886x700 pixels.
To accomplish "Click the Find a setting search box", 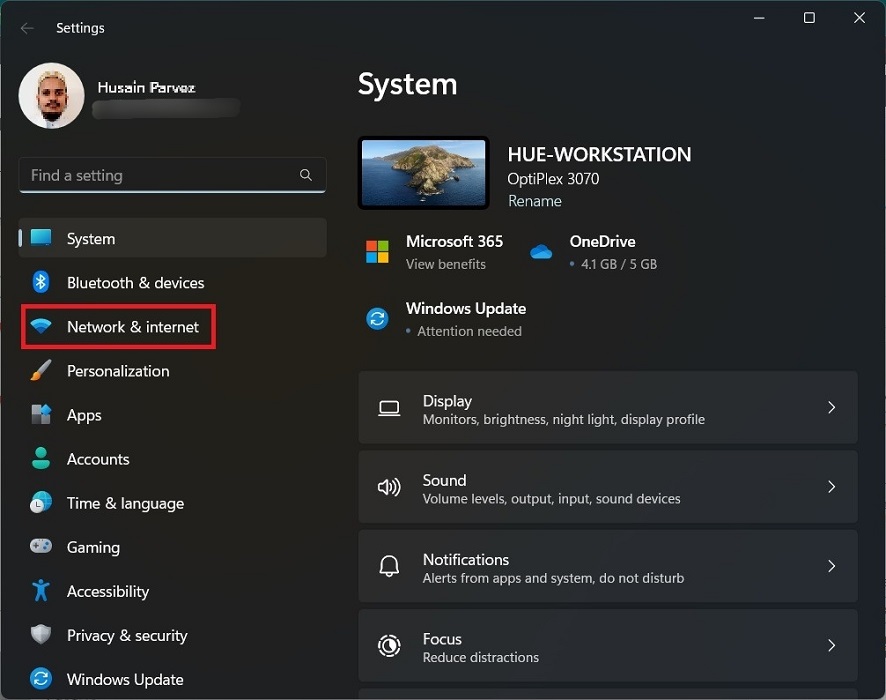I will point(171,175).
